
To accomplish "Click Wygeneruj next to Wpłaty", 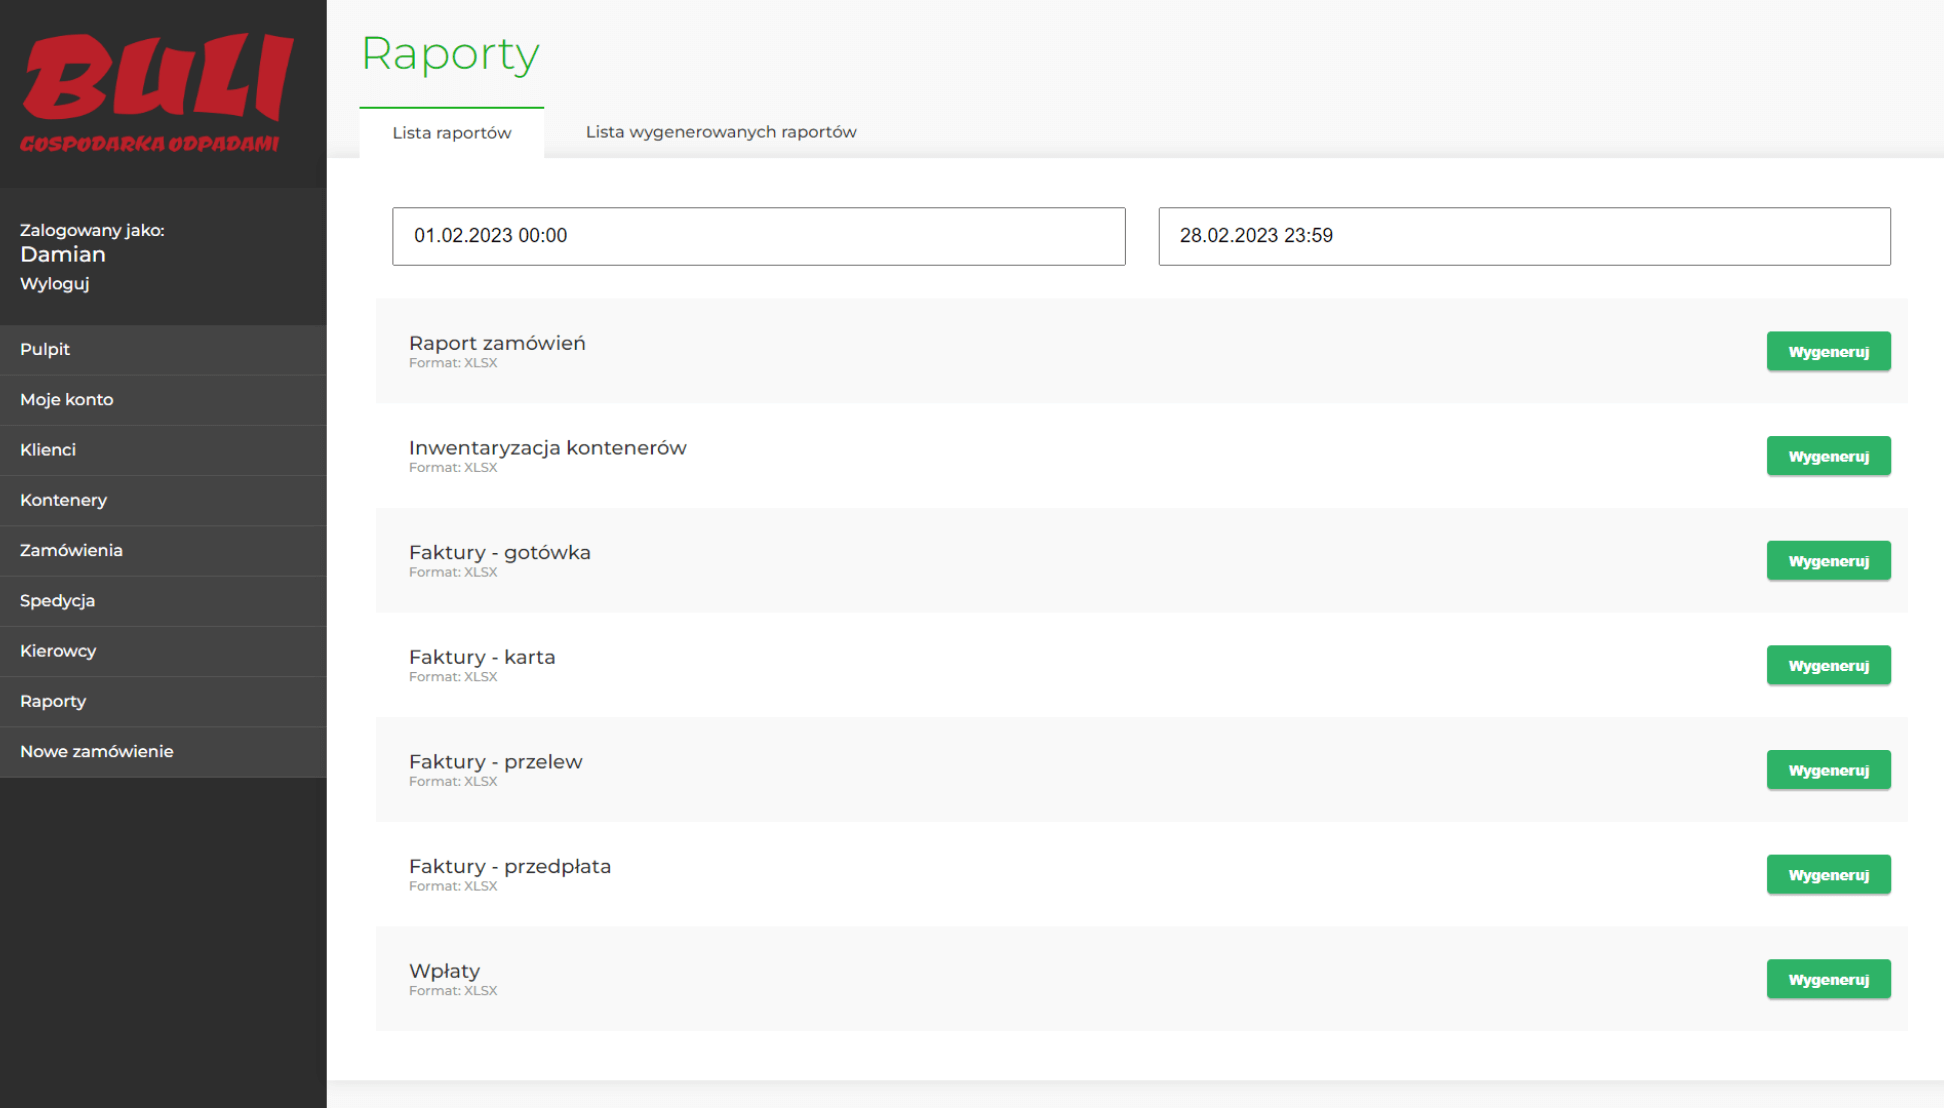I will point(1827,979).
